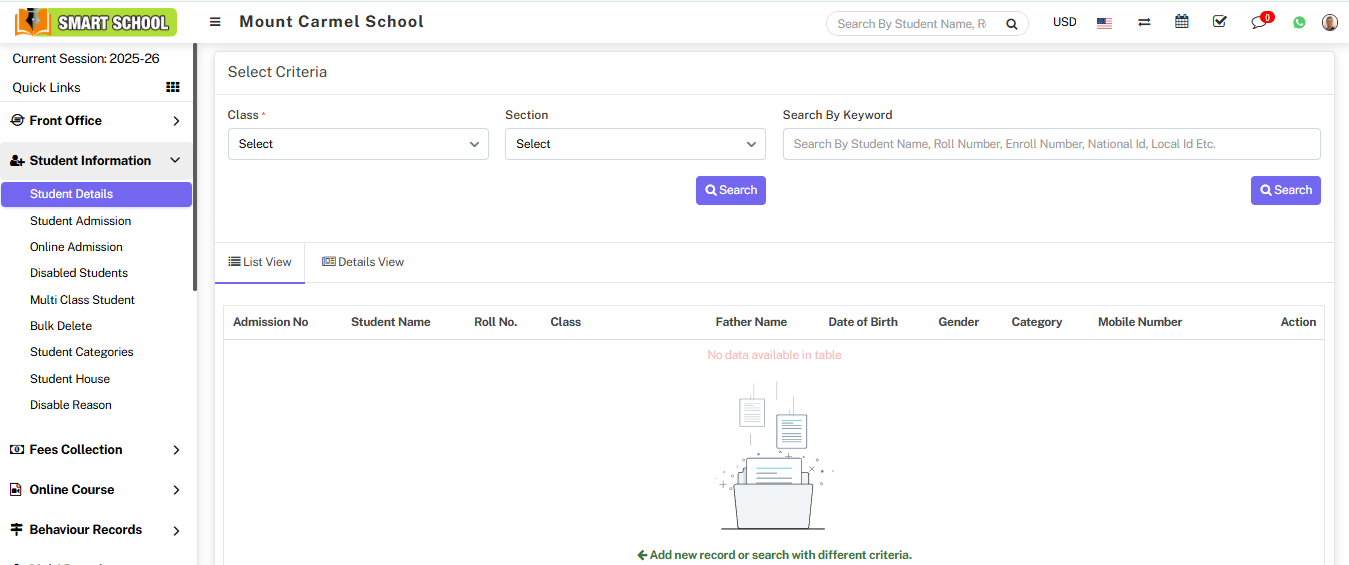Open the task checklist icon in header

(1220, 22)
